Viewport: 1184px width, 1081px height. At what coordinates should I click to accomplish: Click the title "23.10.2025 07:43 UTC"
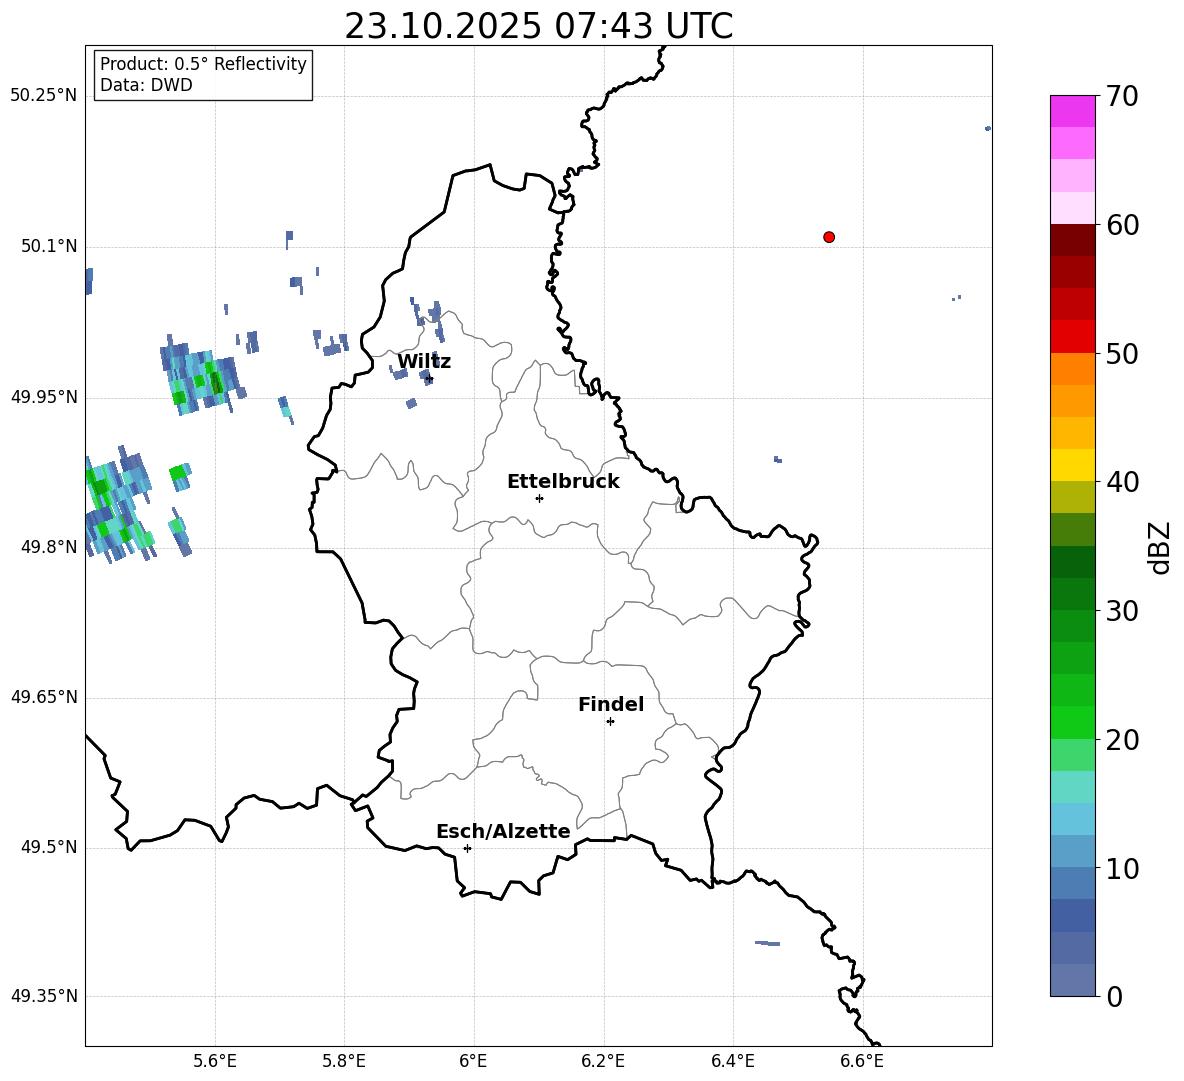coord(538,26)
